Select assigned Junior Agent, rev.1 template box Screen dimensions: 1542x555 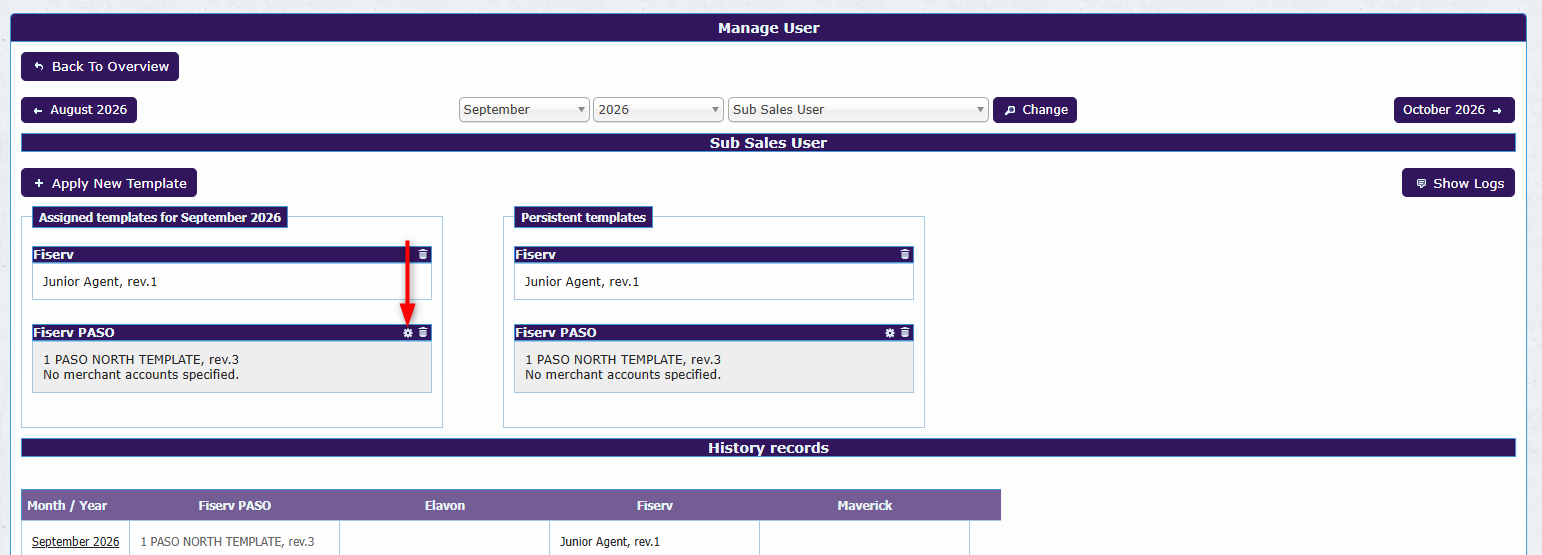pyautogui.click(x=232, y=281)
